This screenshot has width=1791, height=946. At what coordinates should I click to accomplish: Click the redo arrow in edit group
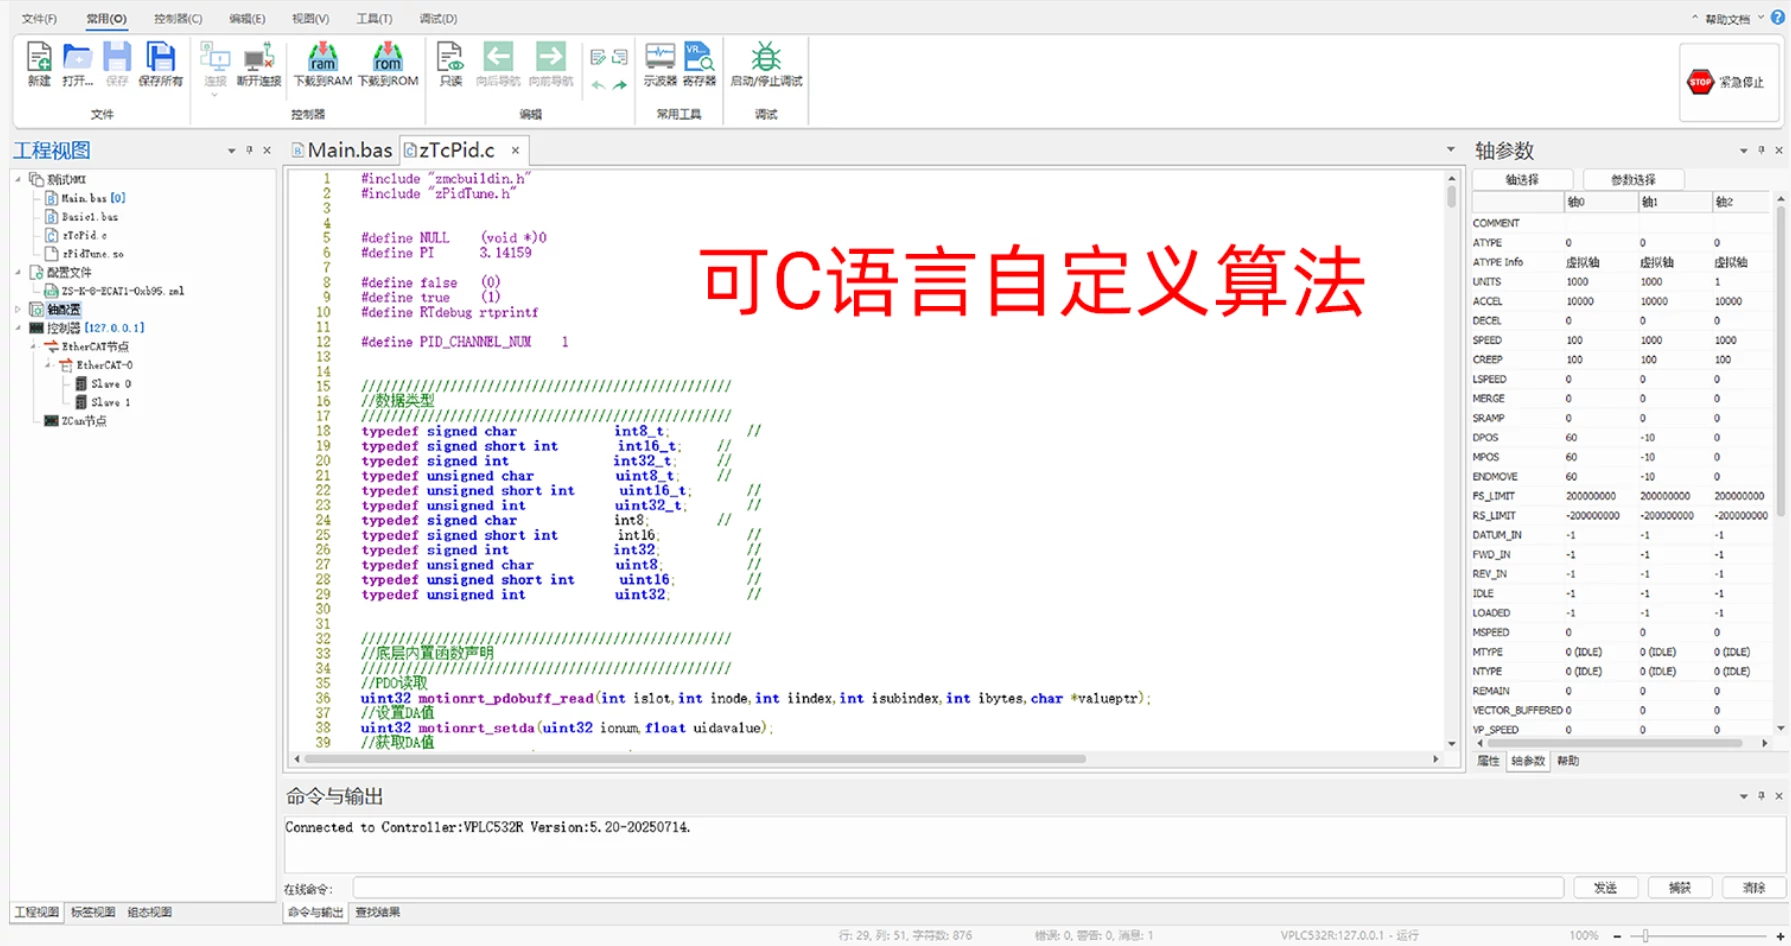pyautogui.click(x=620, y=86)
